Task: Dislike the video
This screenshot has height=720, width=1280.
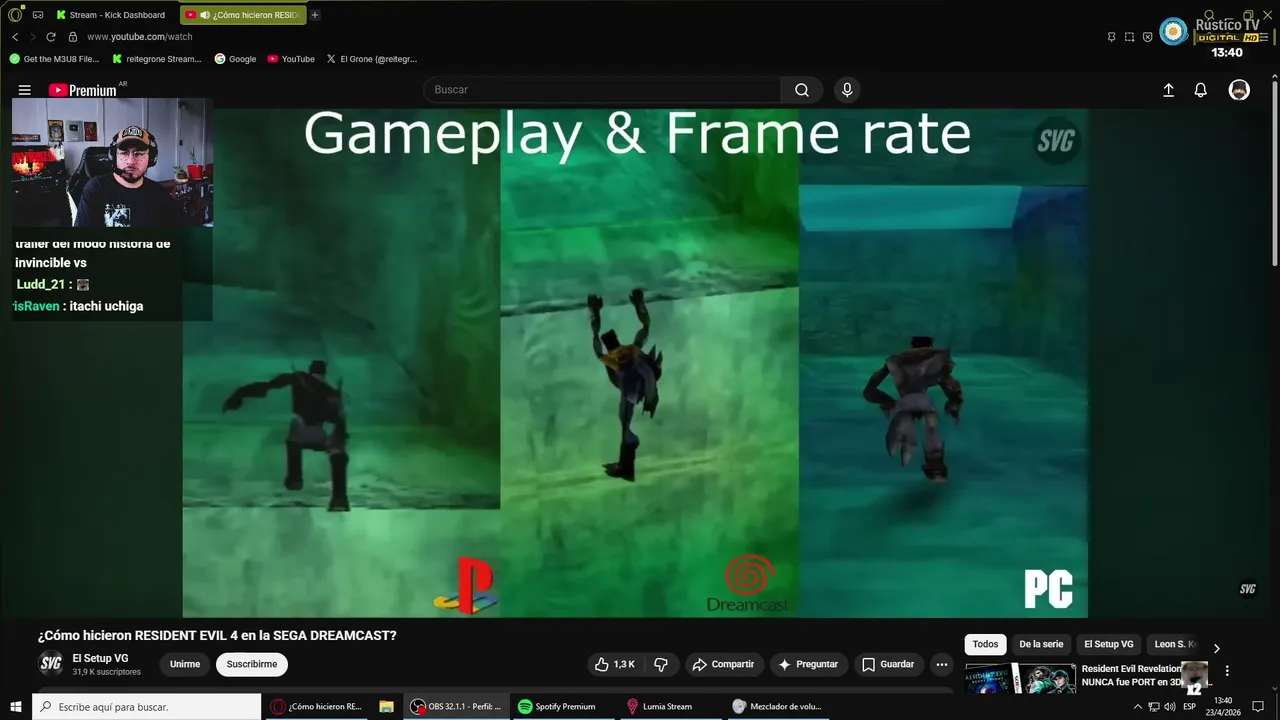Action: 661,664
